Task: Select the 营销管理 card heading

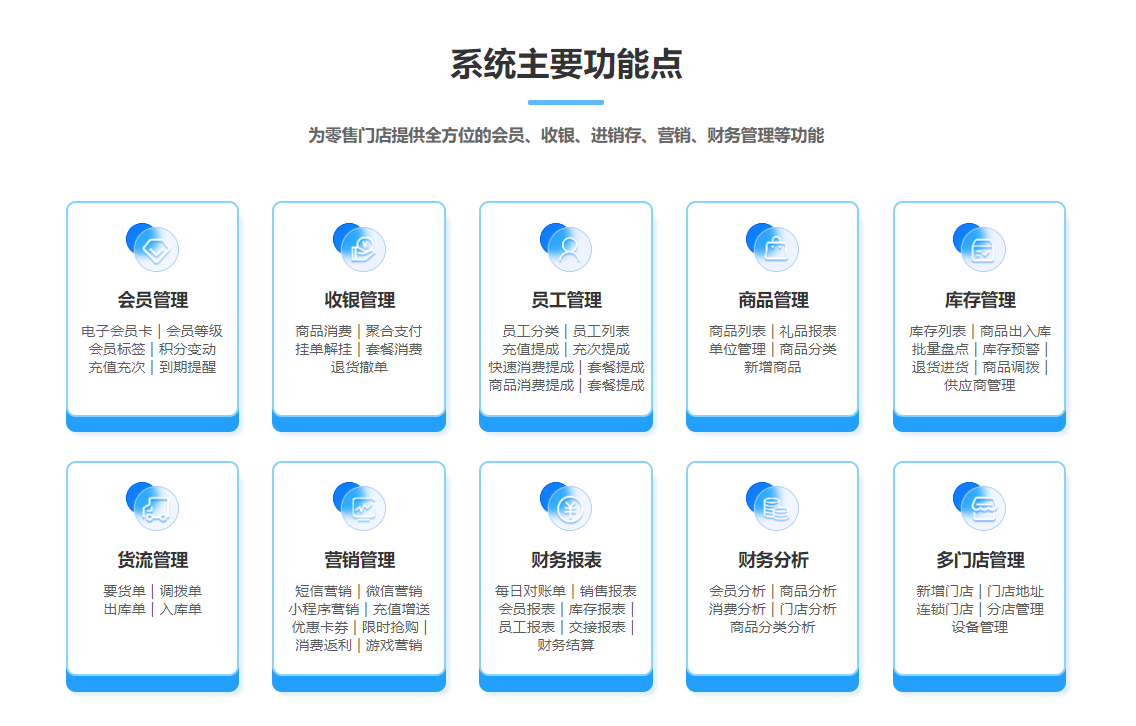Action: [359, 560]
